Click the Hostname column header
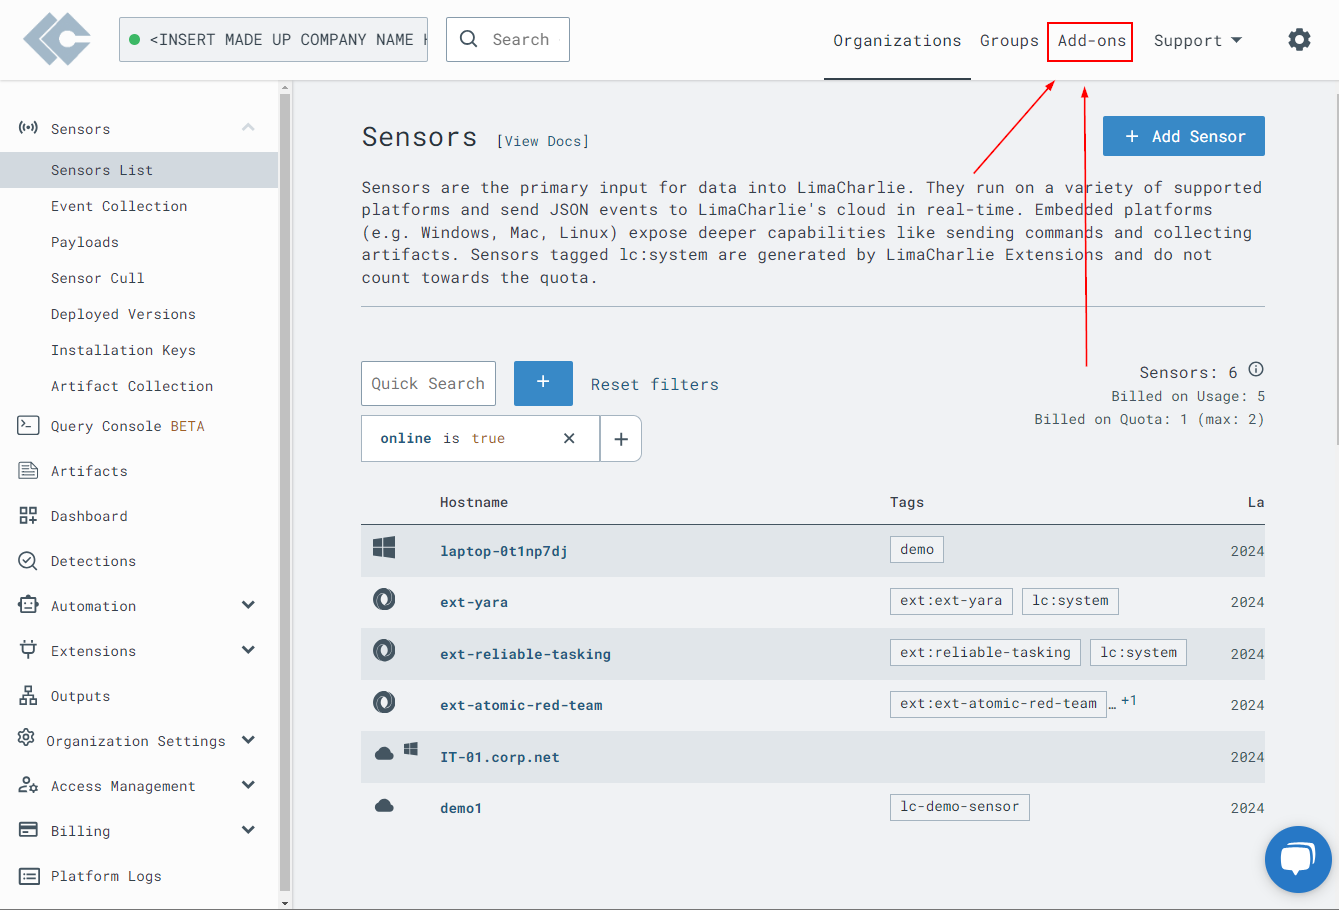1339x910 pixels. tap(474, 502)
